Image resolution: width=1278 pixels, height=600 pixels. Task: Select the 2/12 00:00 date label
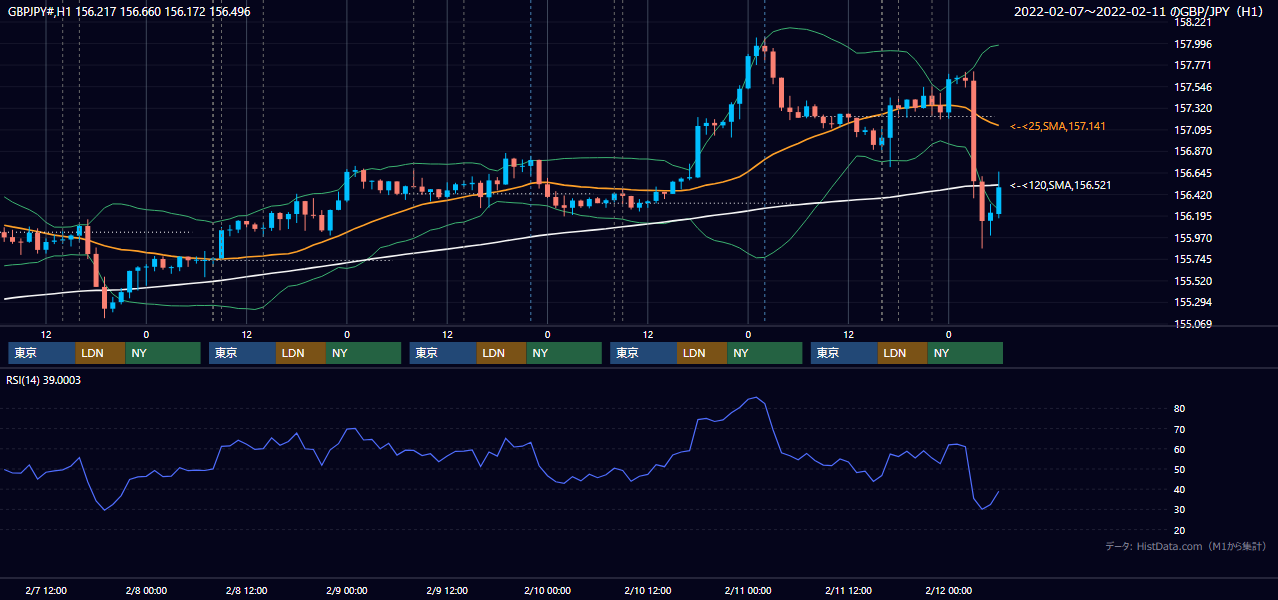point(948,591)
